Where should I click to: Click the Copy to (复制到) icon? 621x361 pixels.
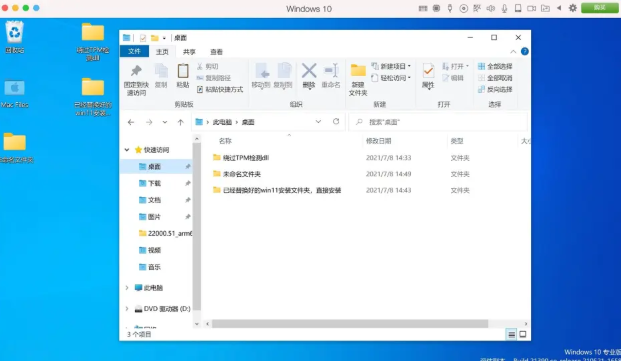(x=284, y=71)
